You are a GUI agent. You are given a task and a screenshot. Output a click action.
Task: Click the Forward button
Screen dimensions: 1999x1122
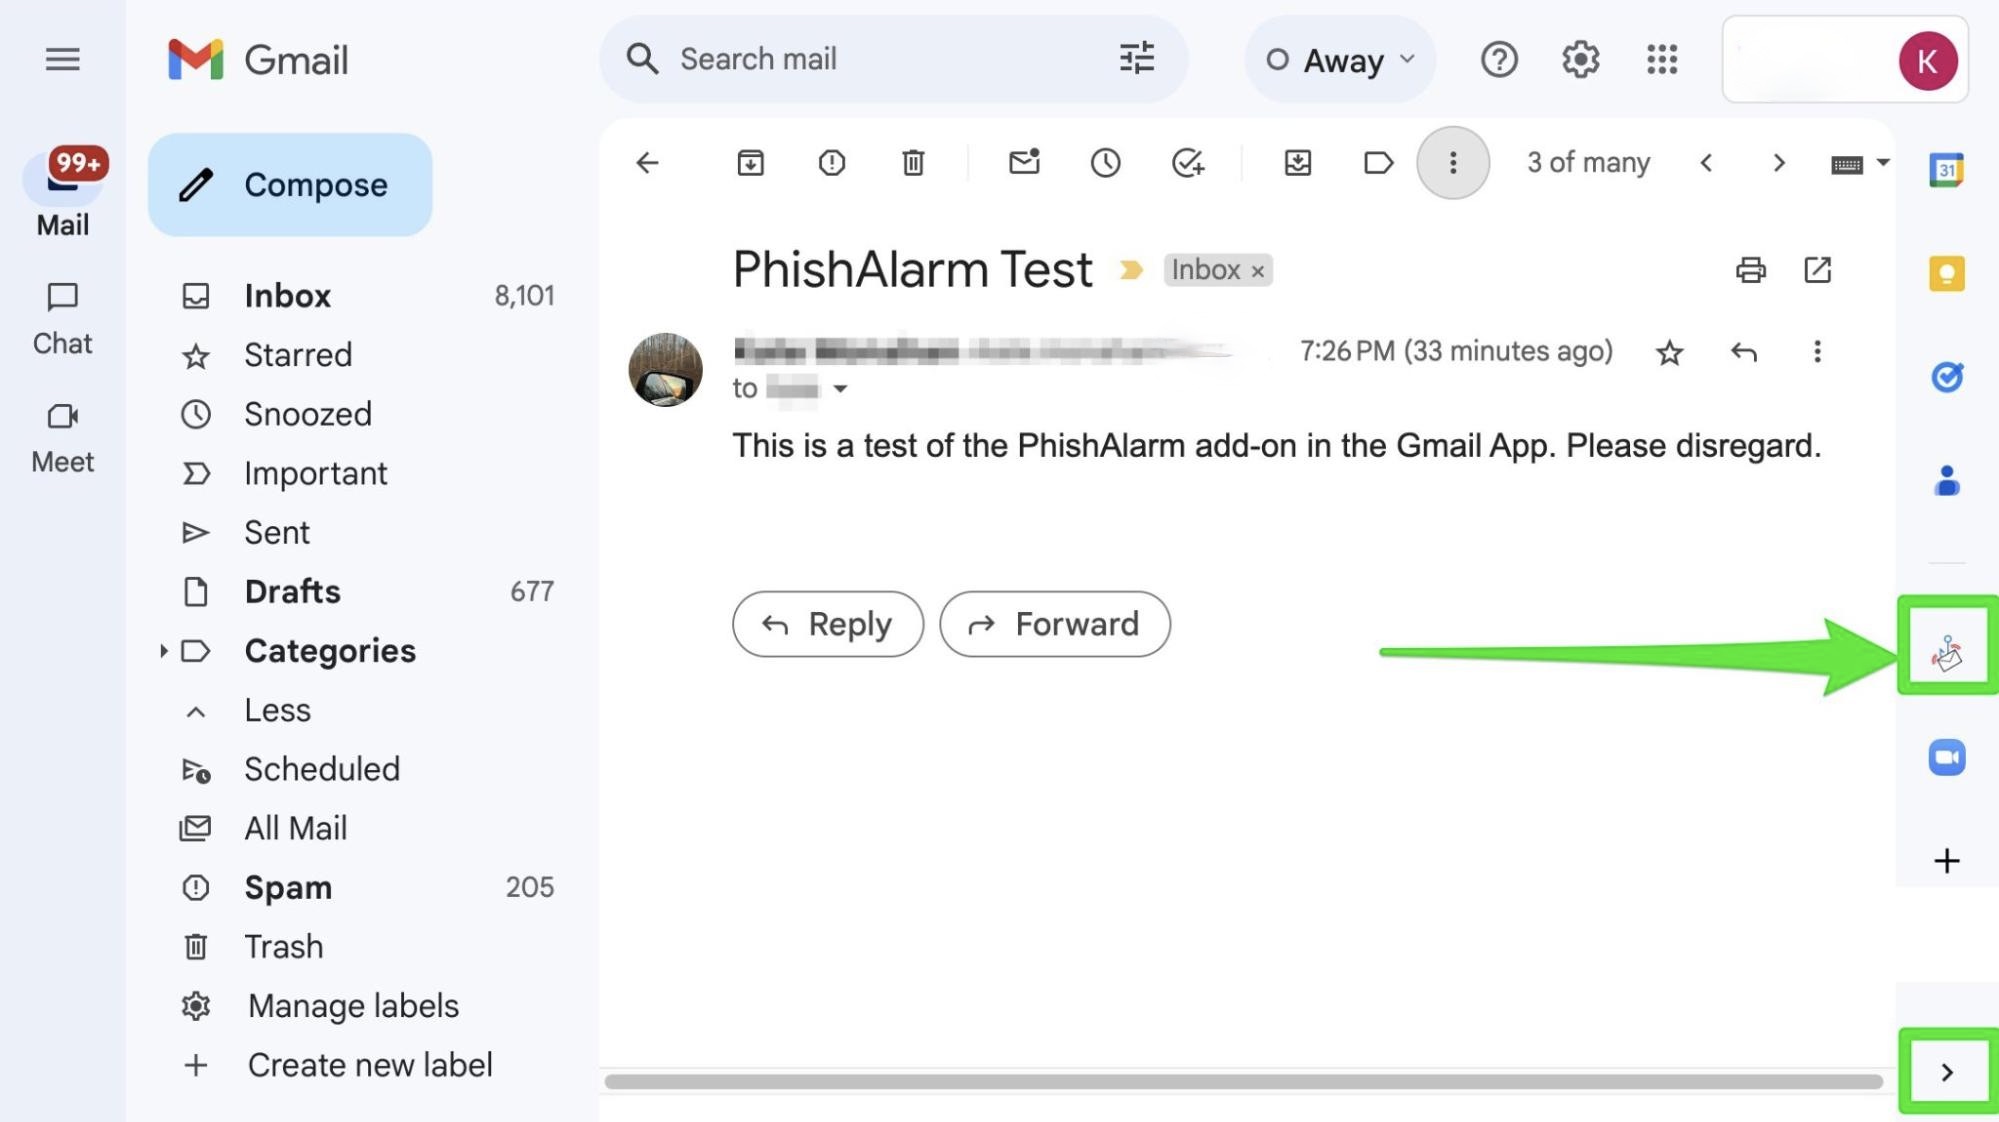[x=1054, y=624]
